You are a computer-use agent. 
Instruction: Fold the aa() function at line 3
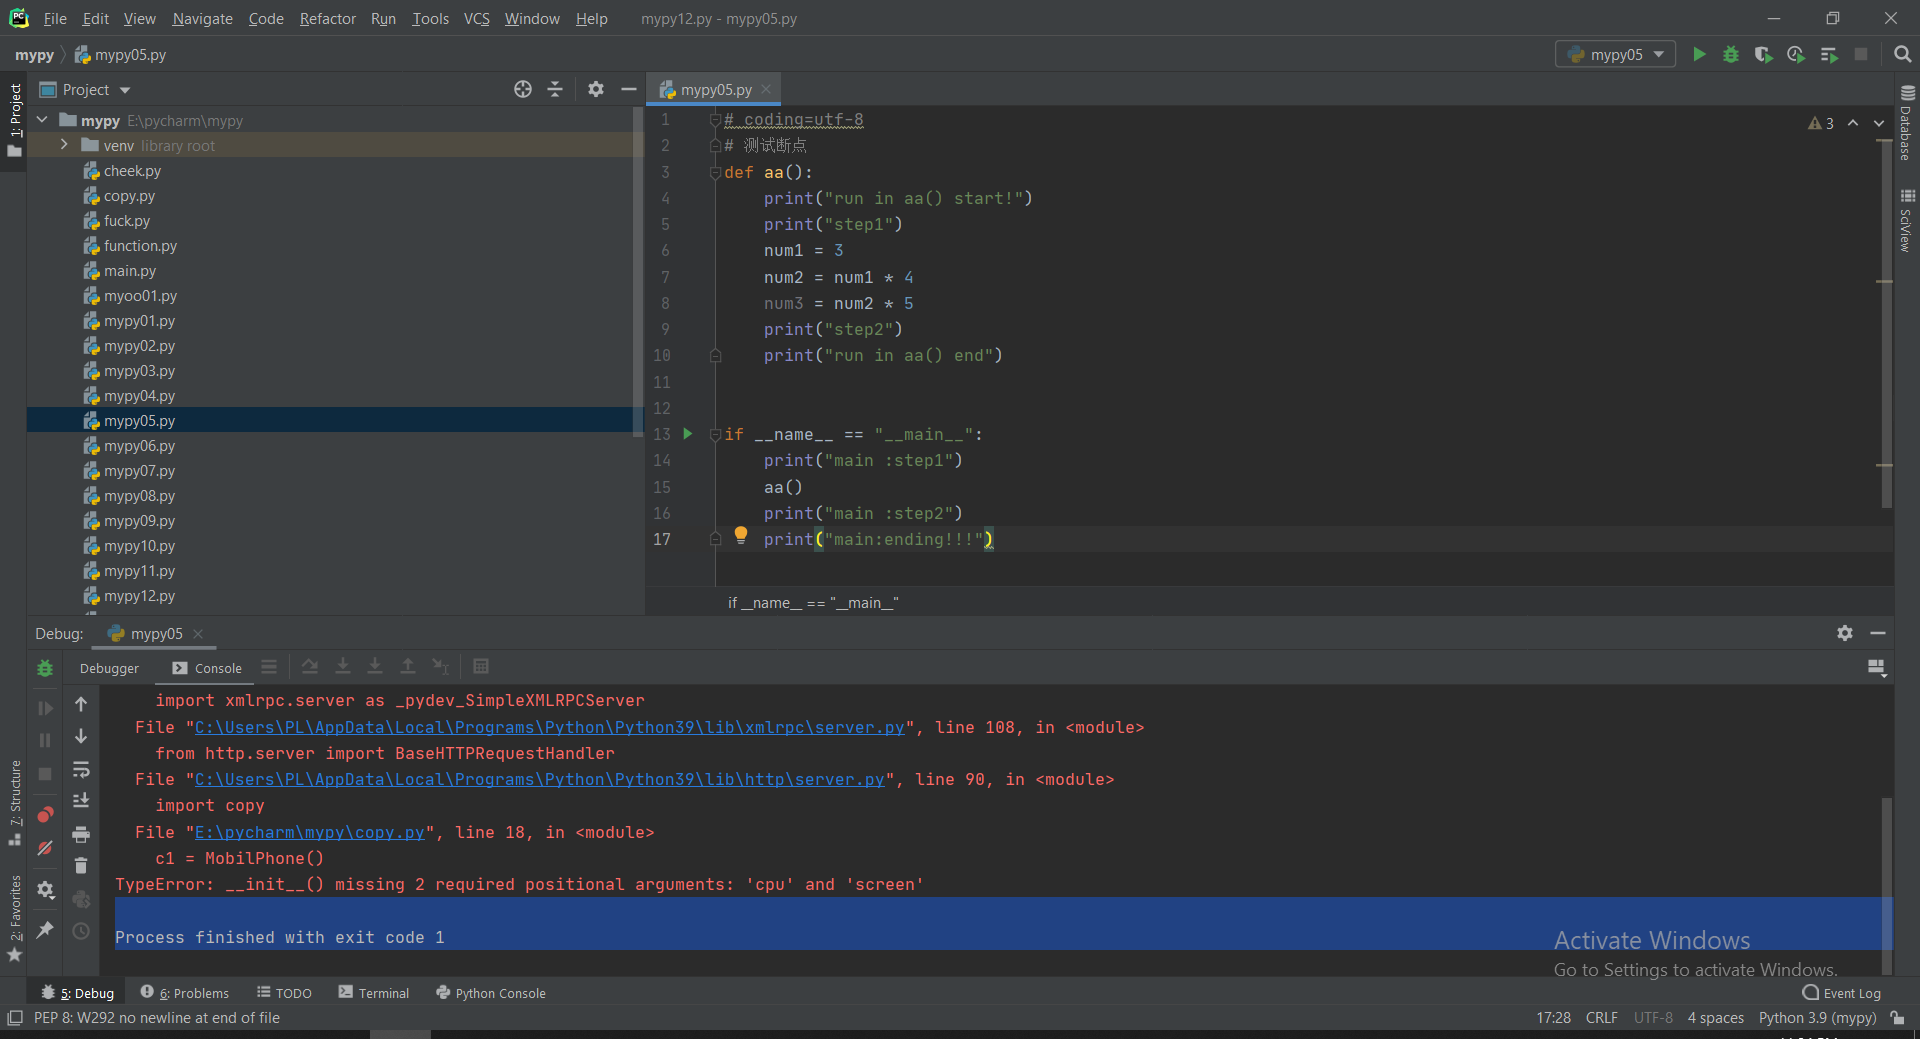pyautogui.click(x=715, y=172)
